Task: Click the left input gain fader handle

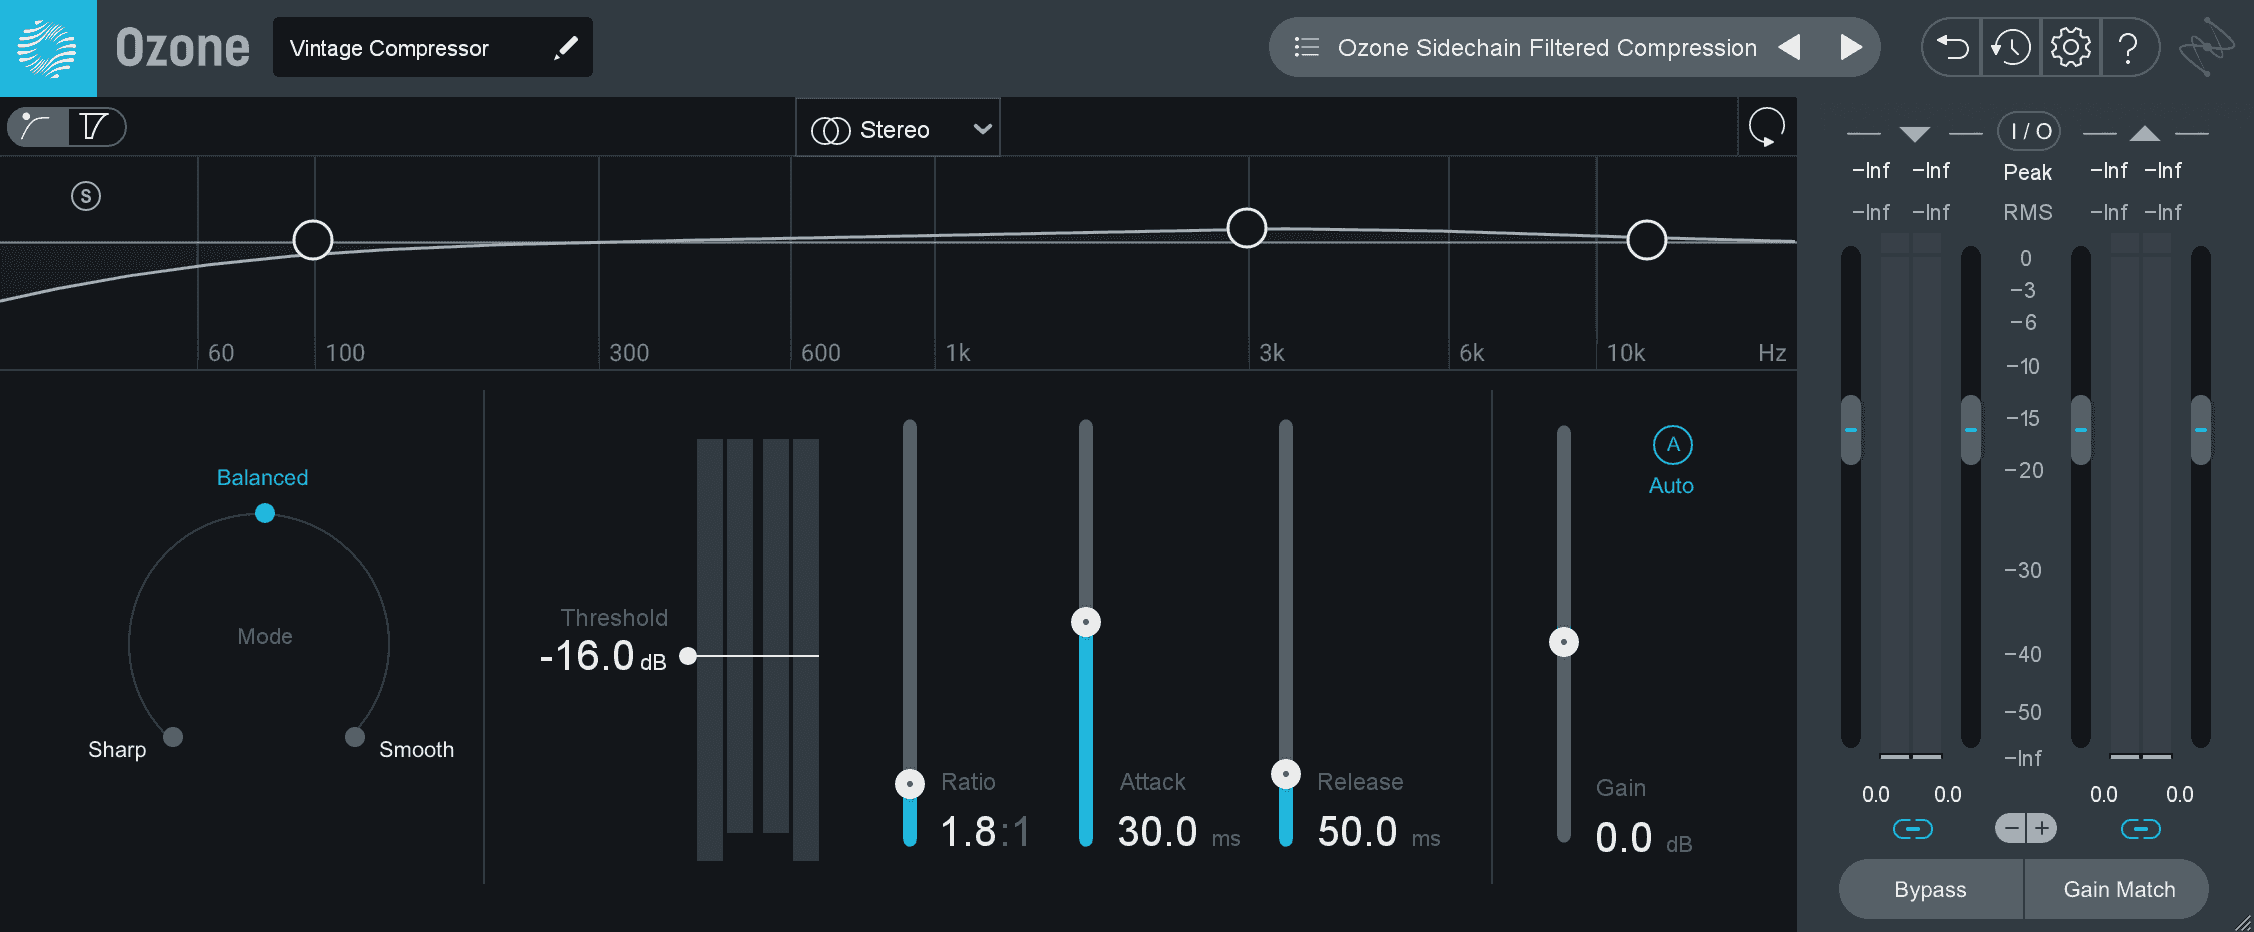Action: [1851, 430]
